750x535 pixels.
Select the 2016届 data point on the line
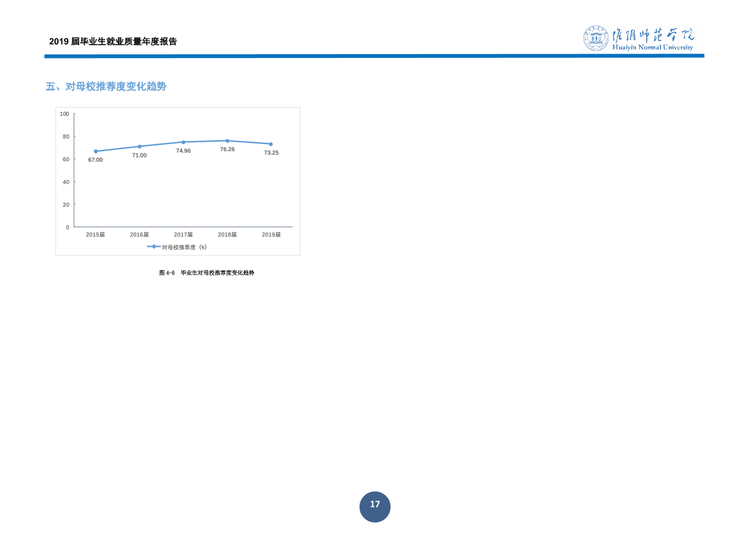[x=140, y=146]
